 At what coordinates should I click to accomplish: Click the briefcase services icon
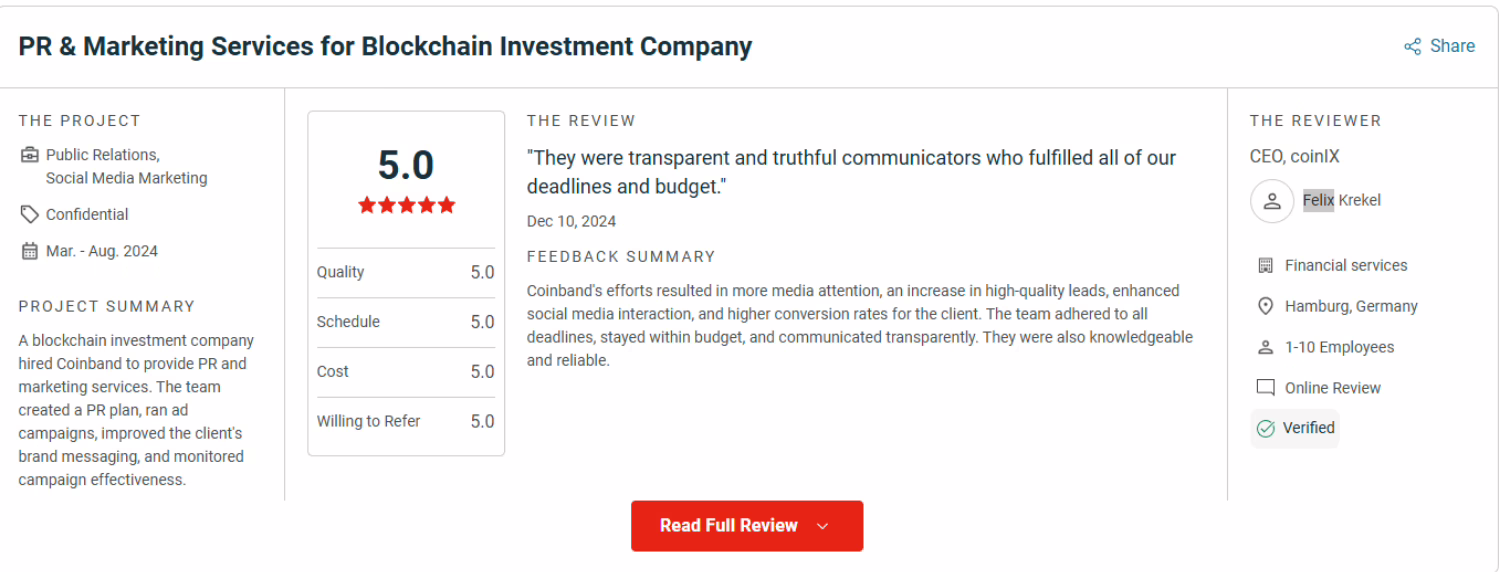[29, 155]
